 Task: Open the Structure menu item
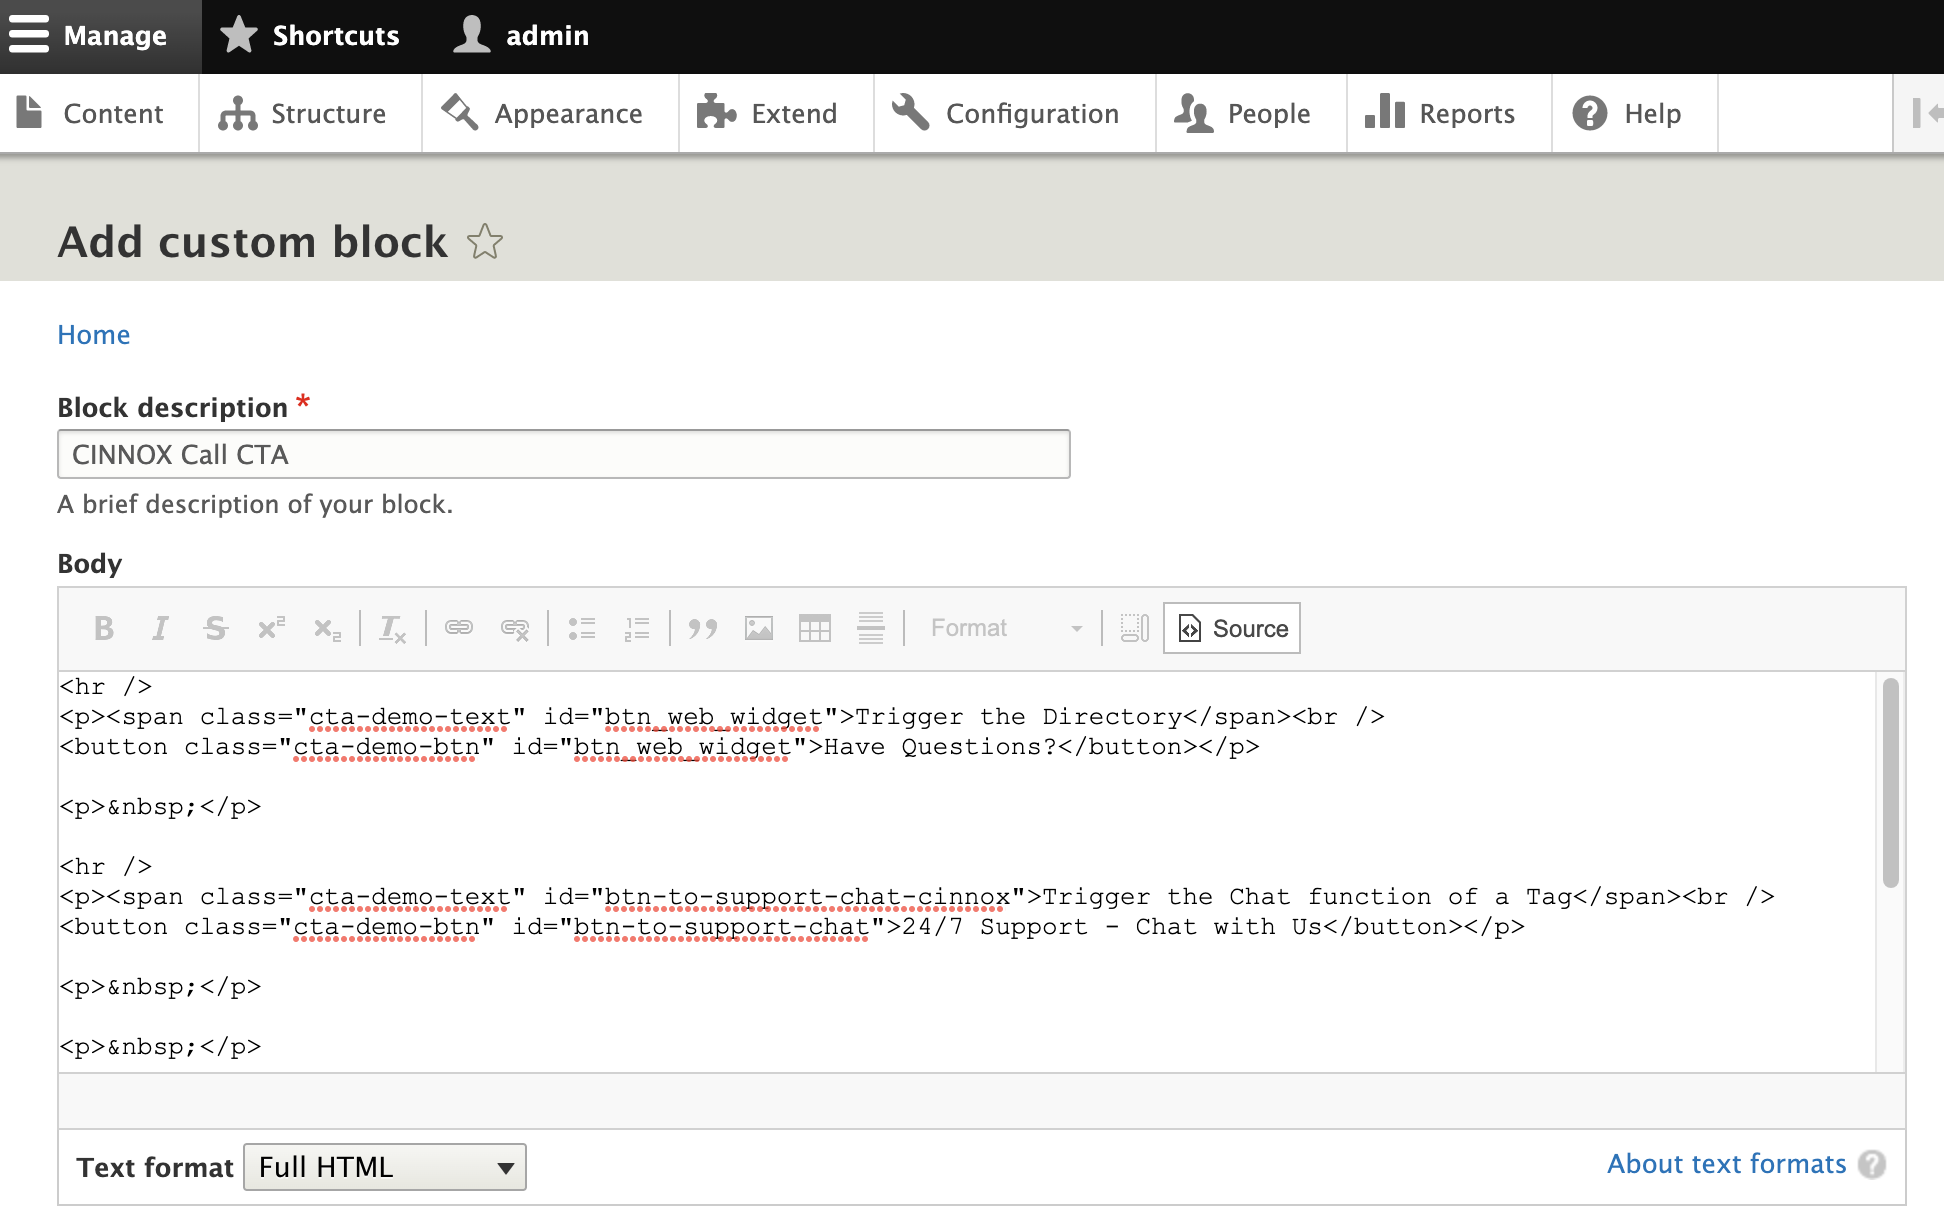click(x=309, y=114)
